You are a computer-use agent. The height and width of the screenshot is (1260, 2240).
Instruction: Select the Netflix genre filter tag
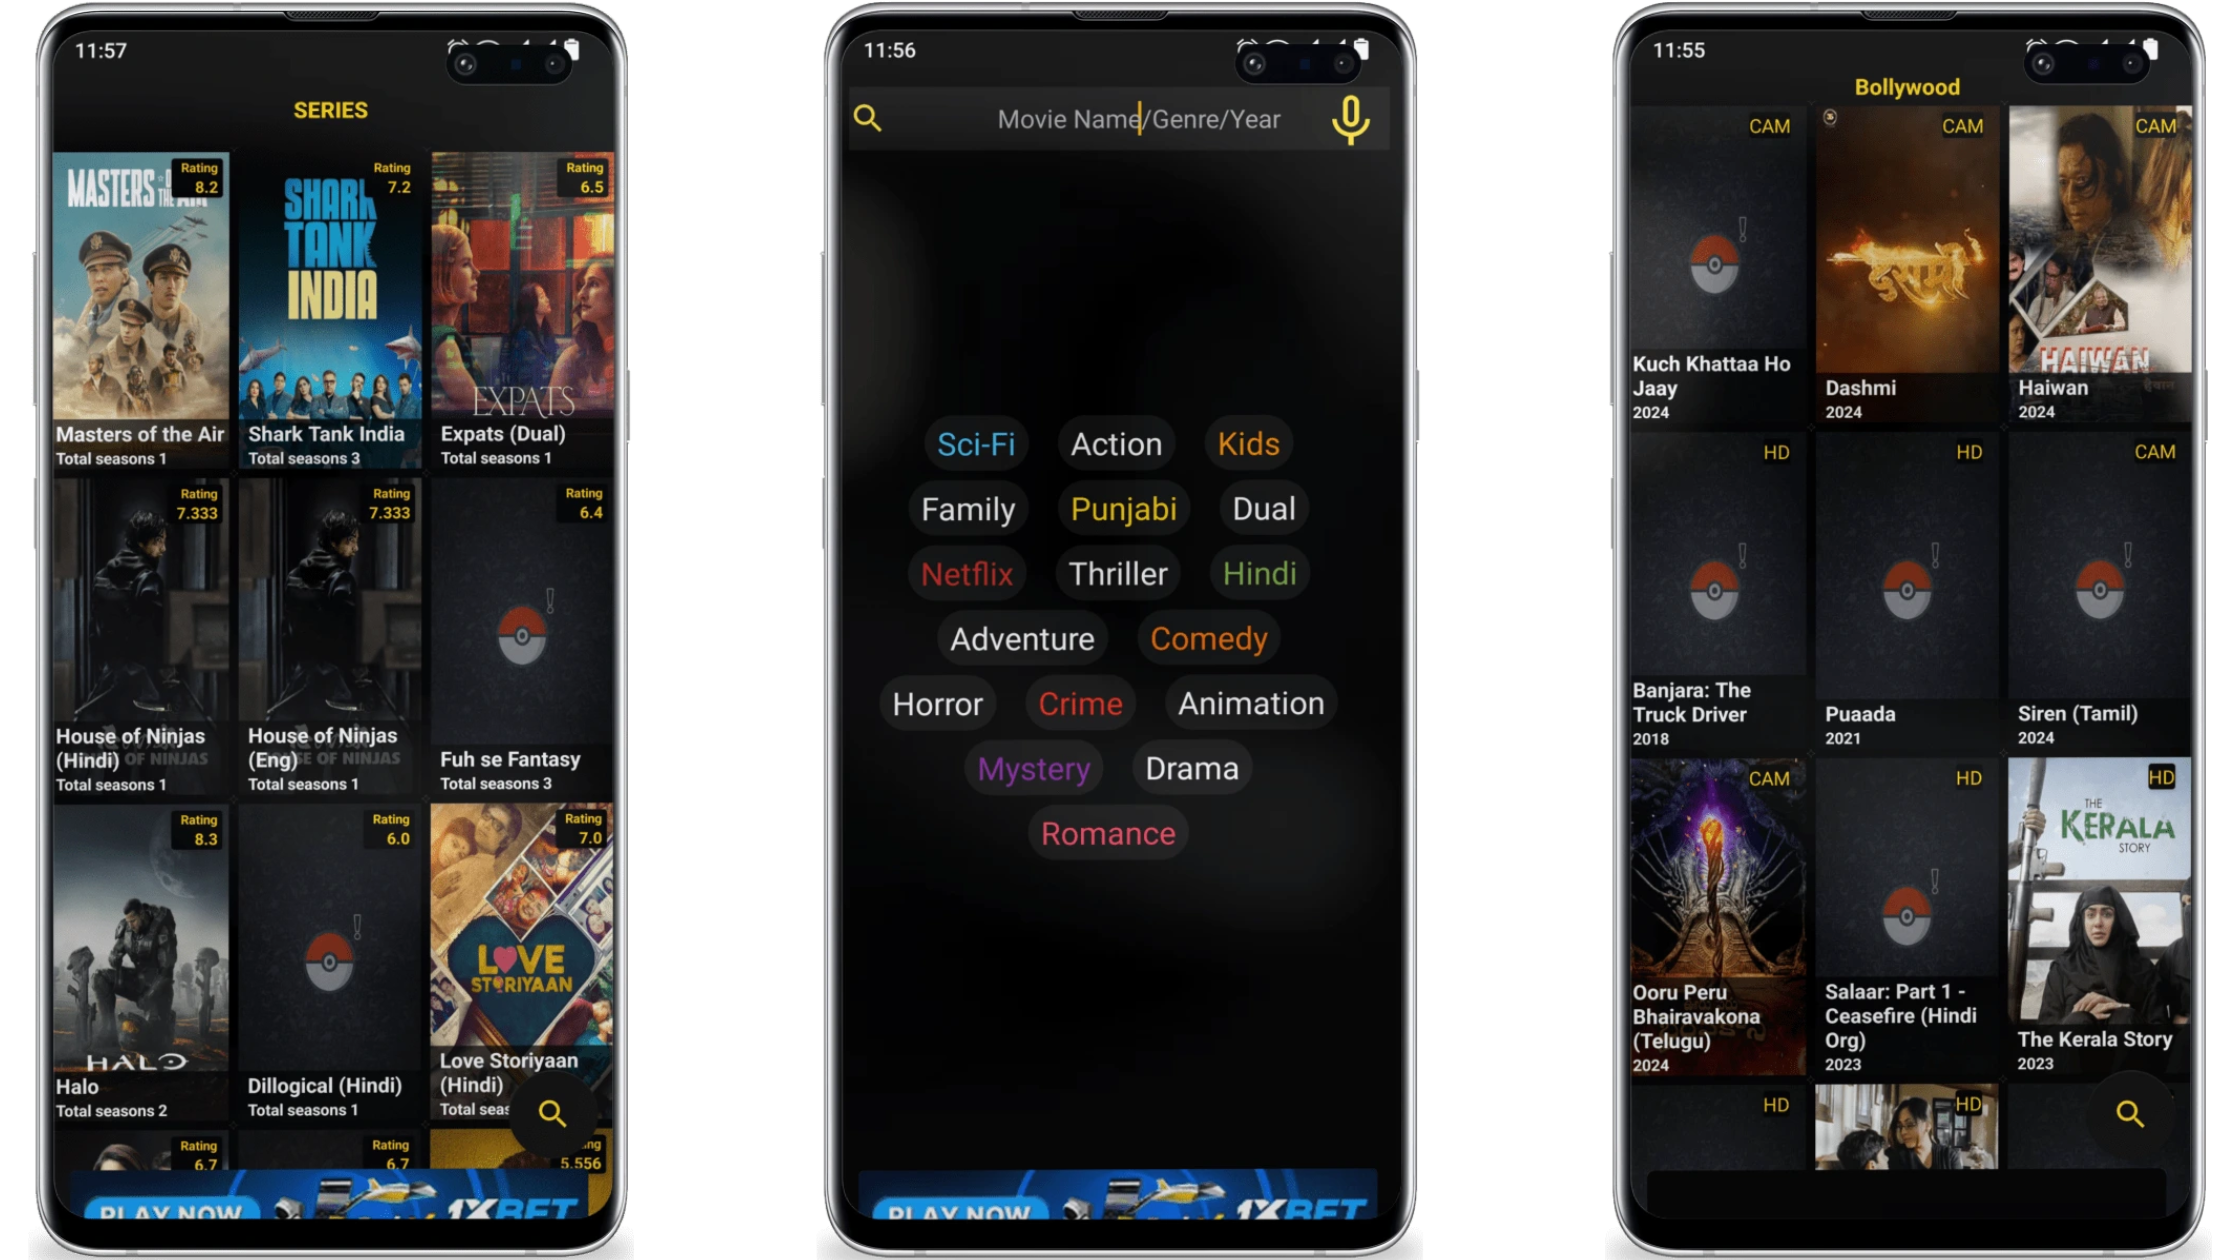965,574
